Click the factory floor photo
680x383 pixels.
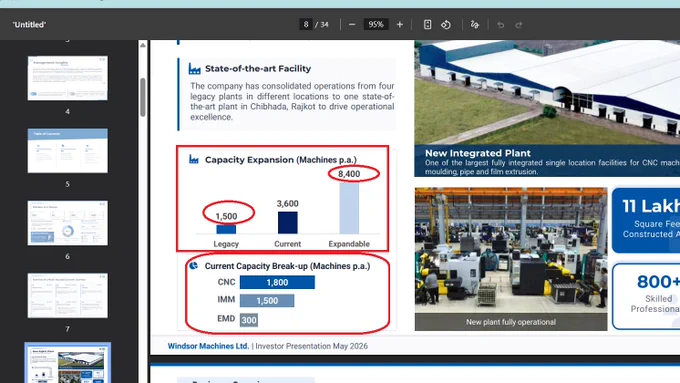[x=511, y=251]
